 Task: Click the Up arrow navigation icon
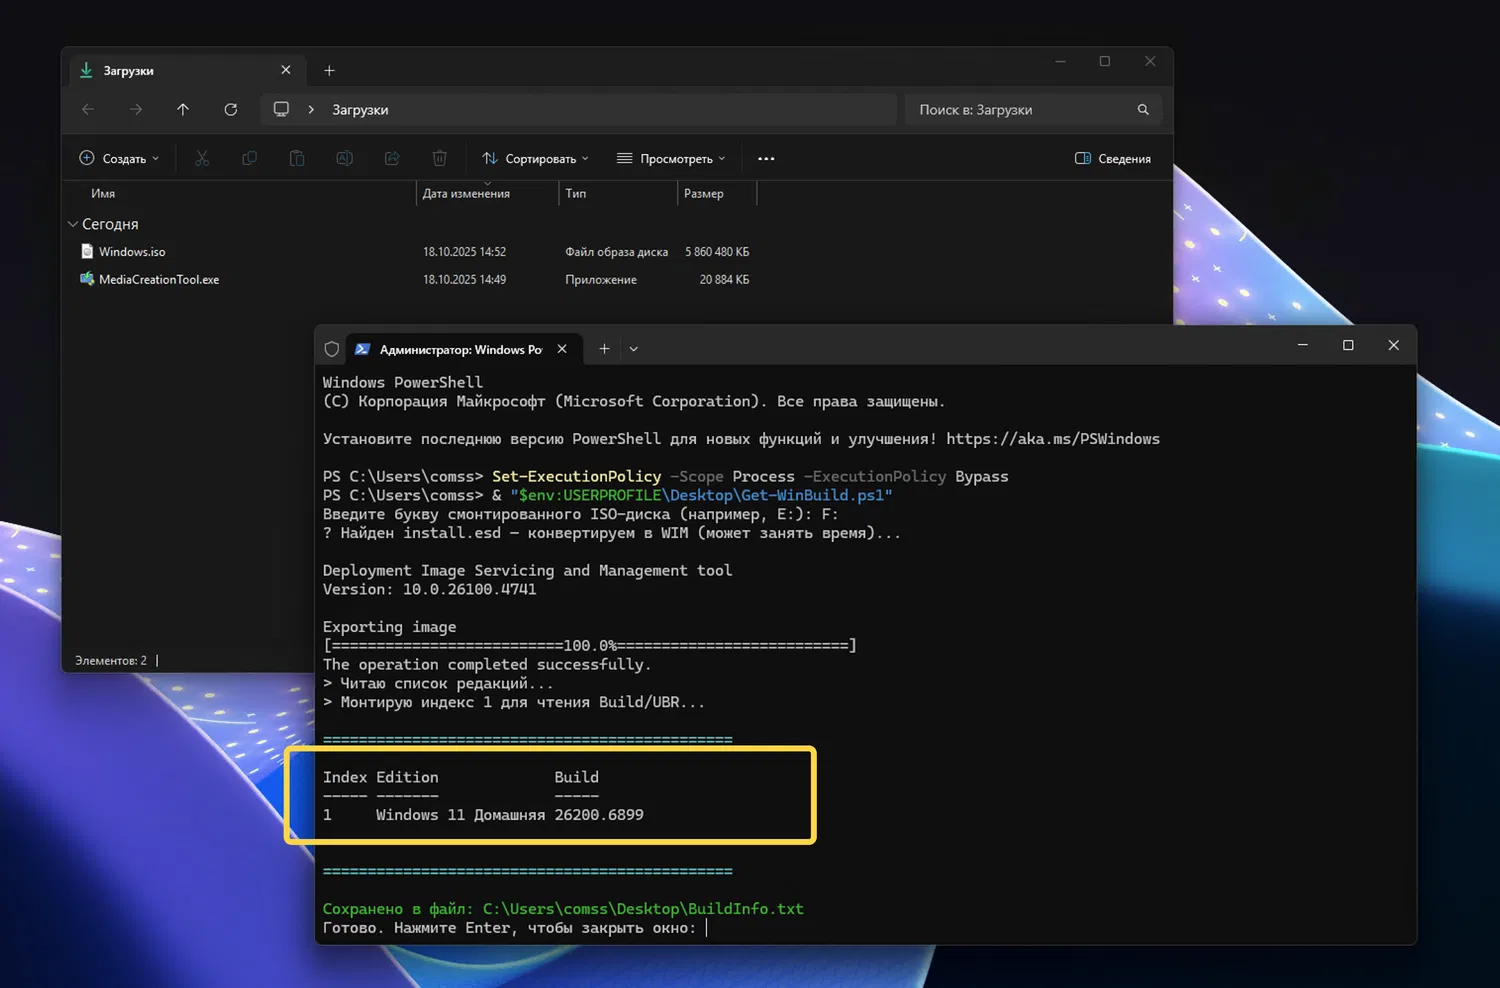[183, 110]
